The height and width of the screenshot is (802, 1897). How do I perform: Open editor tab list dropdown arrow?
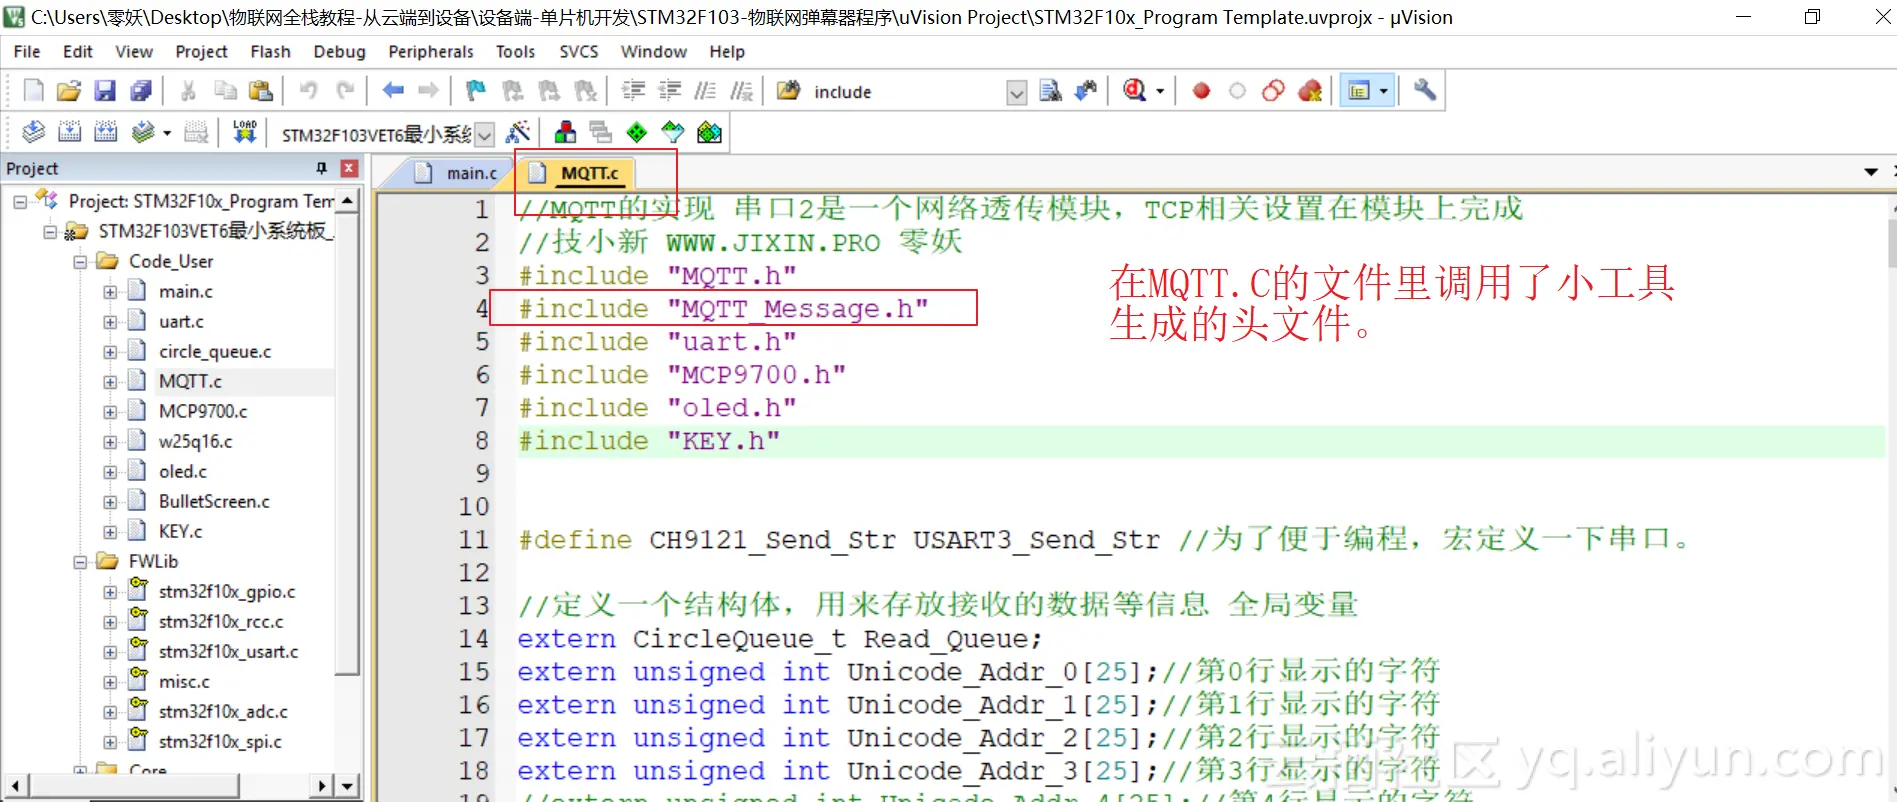tap(1871, 172)
